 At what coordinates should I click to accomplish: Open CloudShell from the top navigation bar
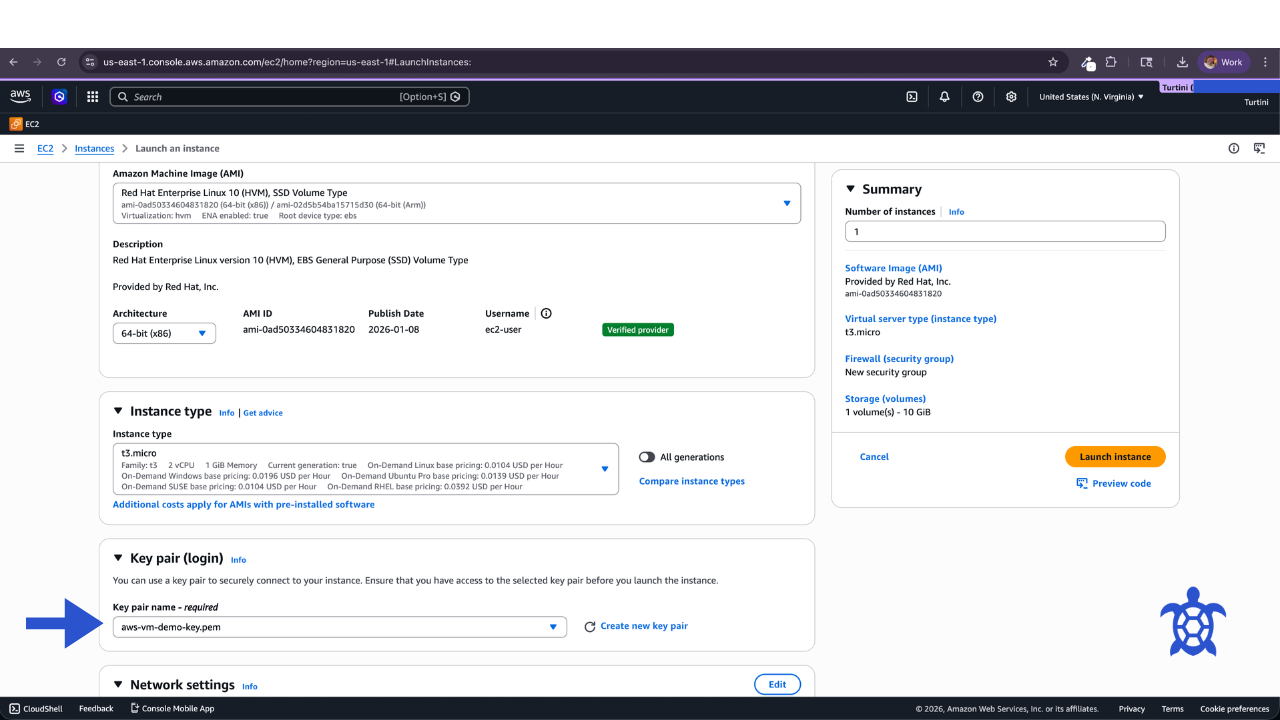[912, 97]
